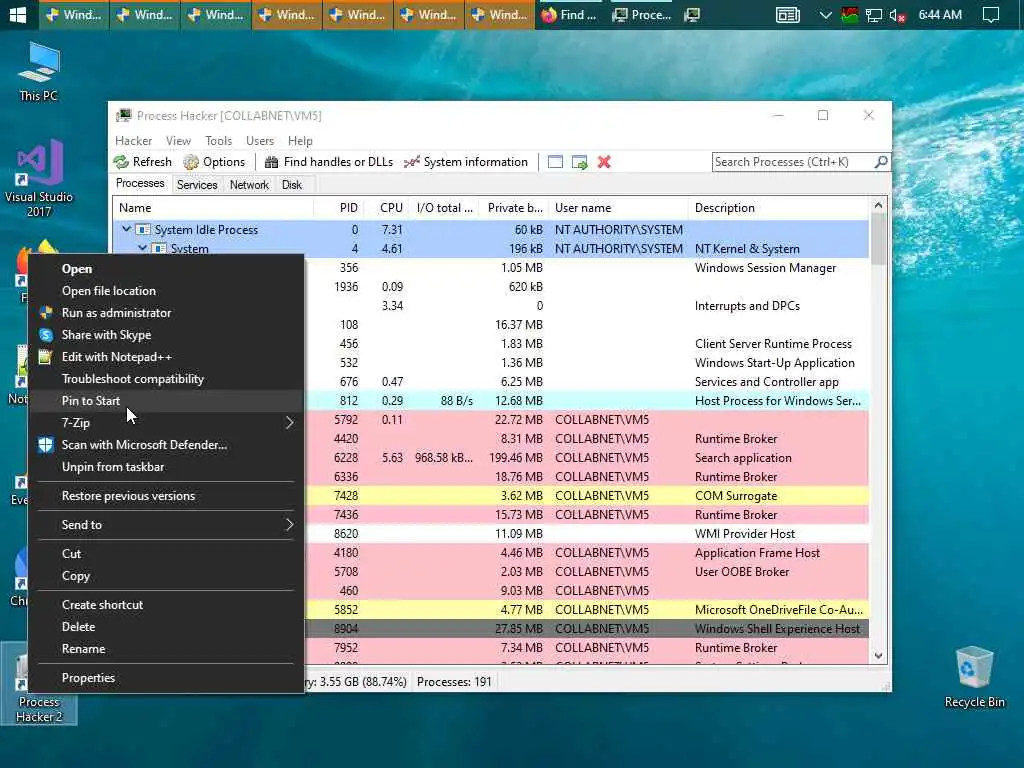
Task: Click the search magnifier icon in the search box
Action: 881,161
